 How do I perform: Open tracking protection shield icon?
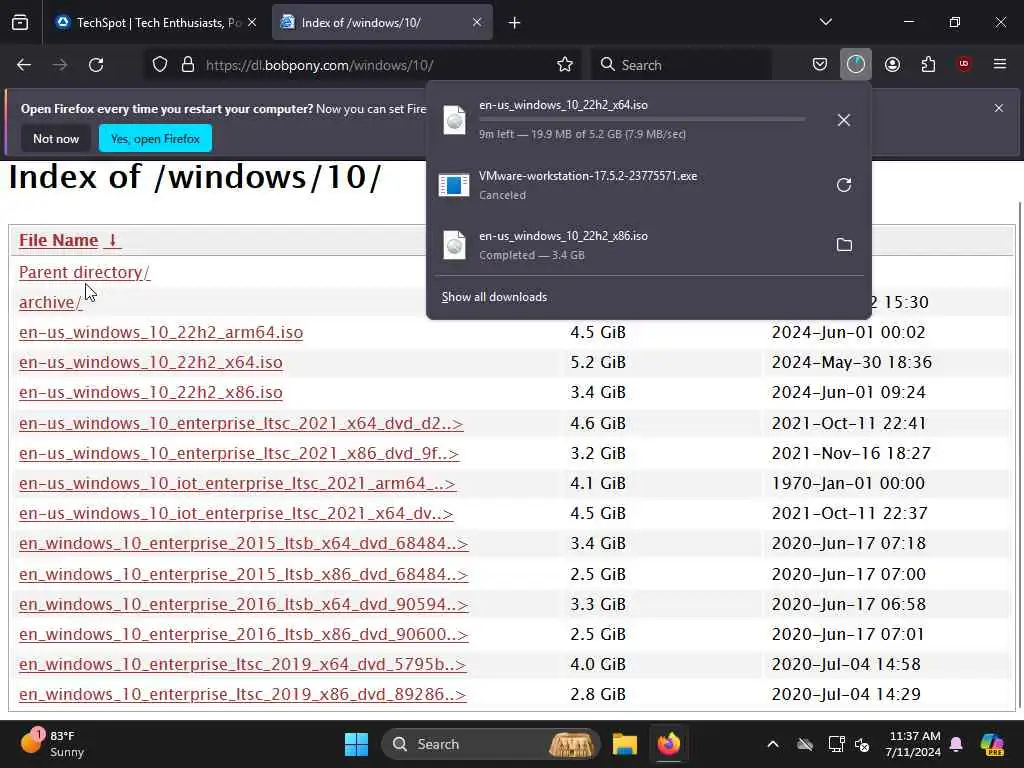(160, 65)
